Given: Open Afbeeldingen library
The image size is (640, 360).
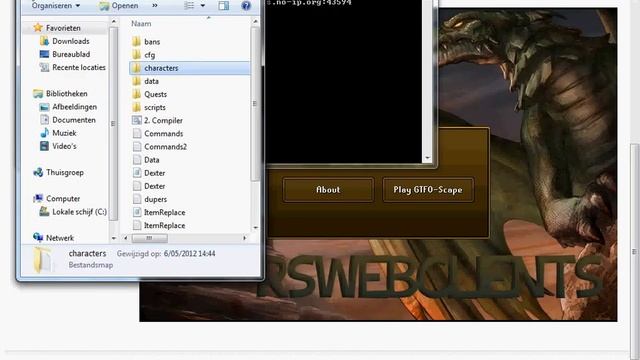Looking at the screenshot, I should (x=74, y=107).
